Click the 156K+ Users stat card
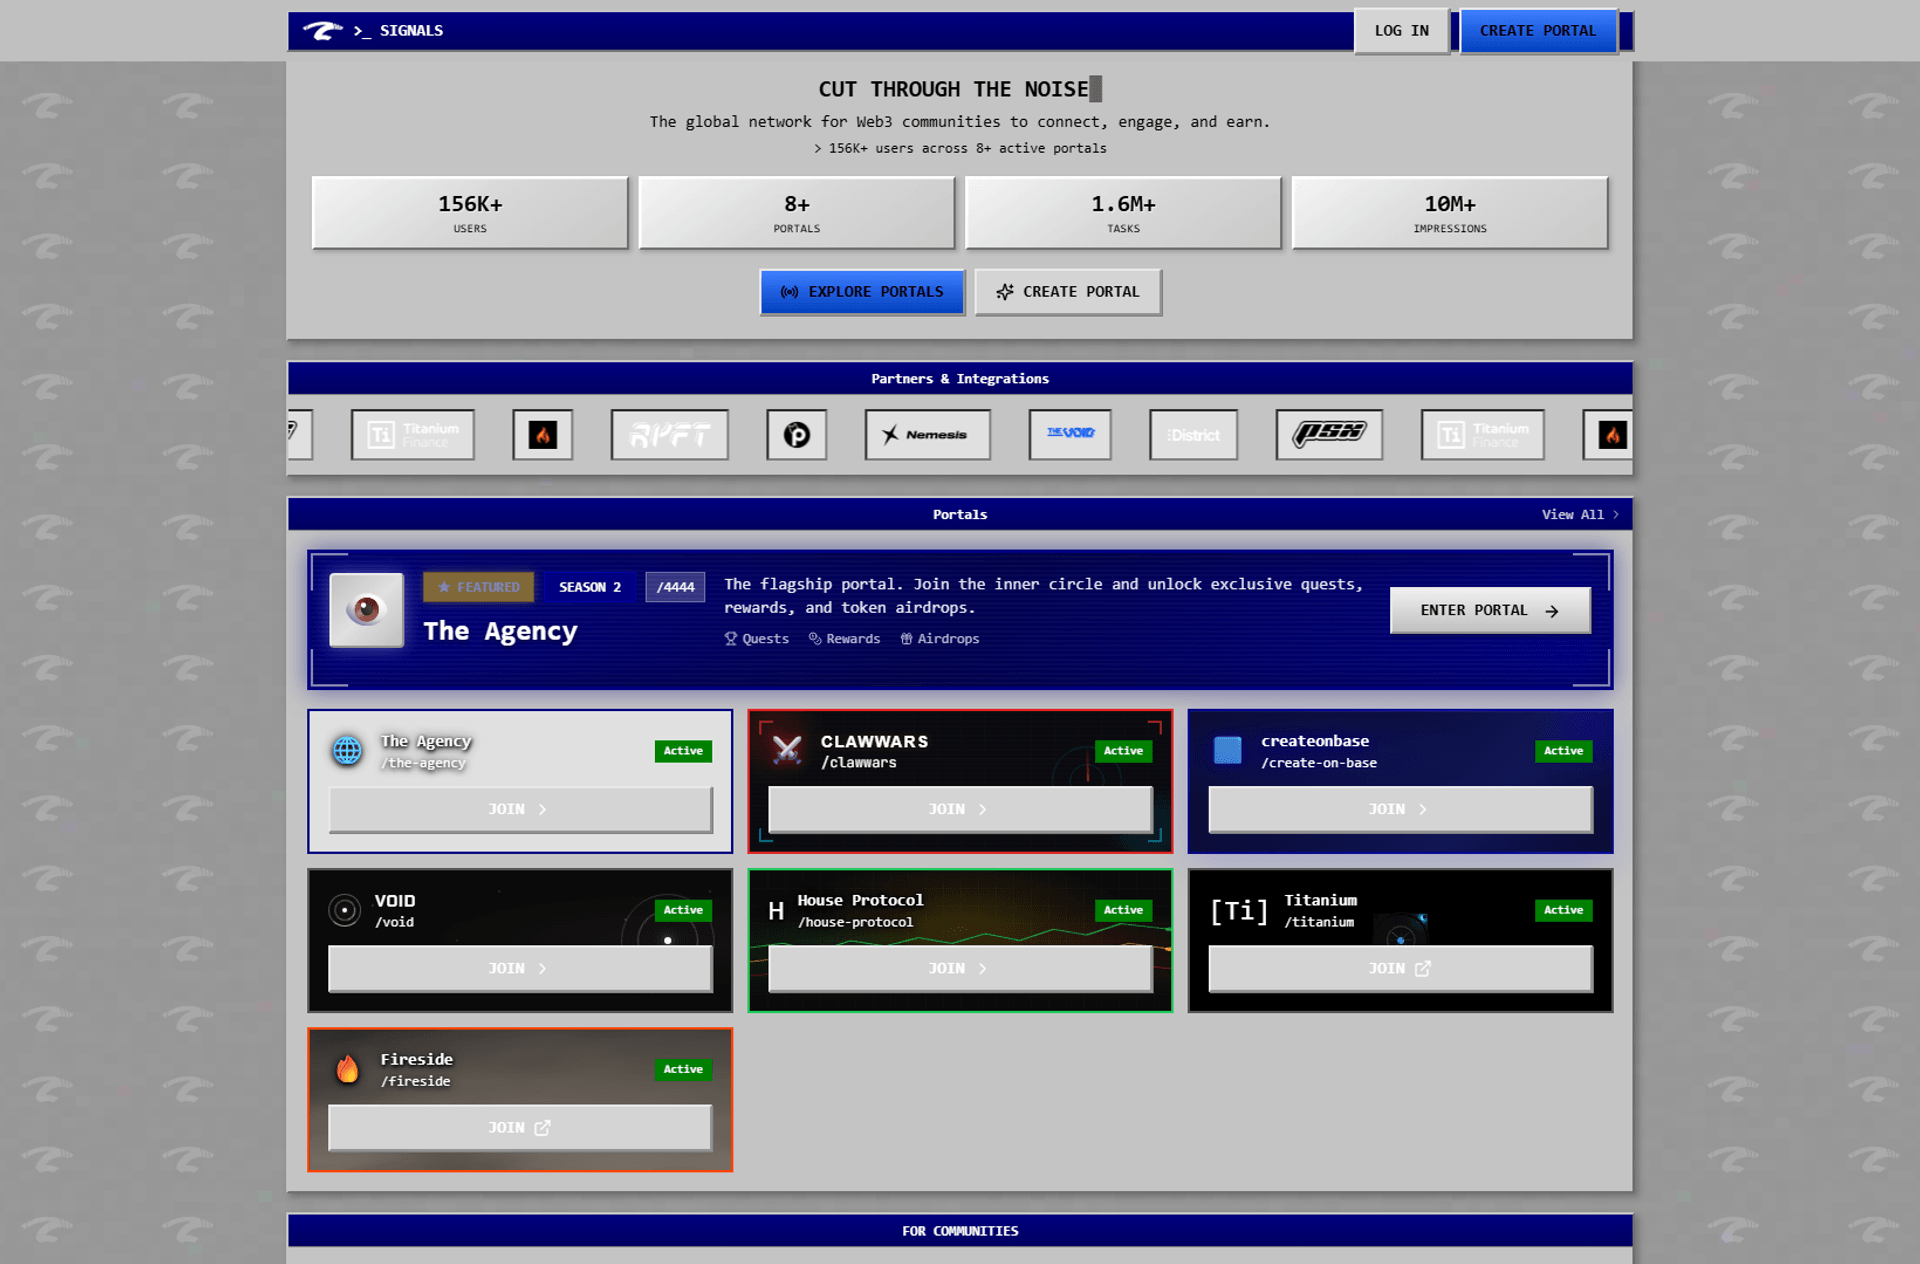The width and height of the screenshot is (1920, 1264). (470, 213)
